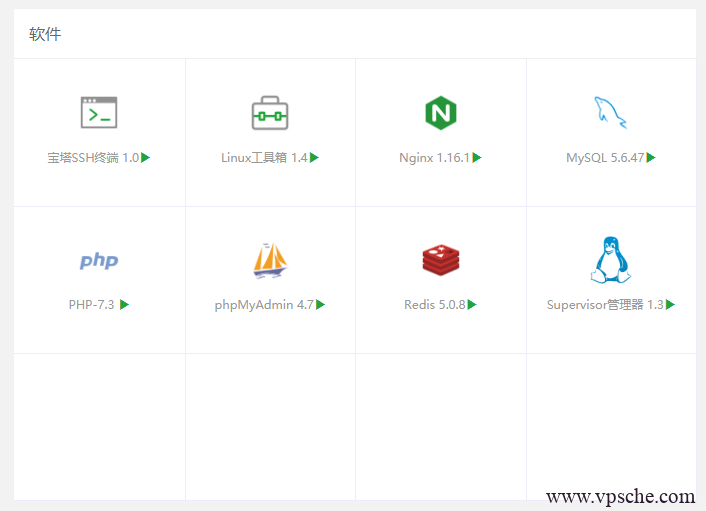This screenshot has height=511, width=706.
Task: Click the MySQL dolphin icon
Action: pyautogui.click(x=611, y=113)
